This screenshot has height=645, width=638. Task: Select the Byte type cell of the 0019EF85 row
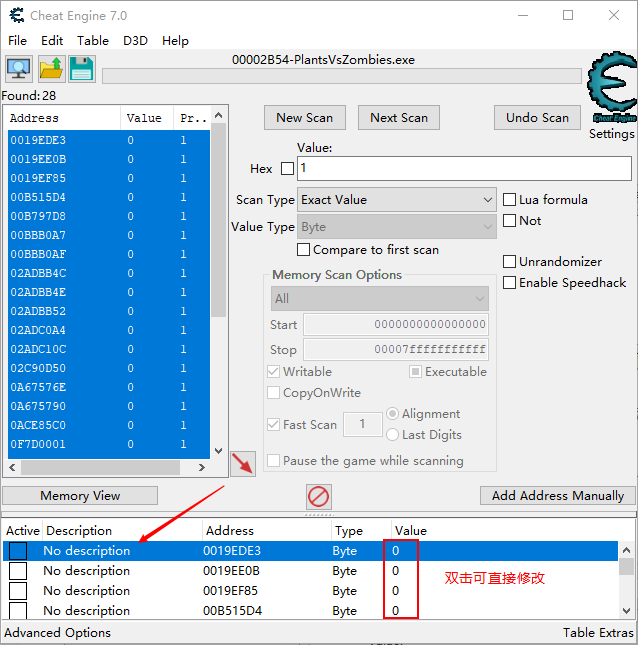click(345, 591)
